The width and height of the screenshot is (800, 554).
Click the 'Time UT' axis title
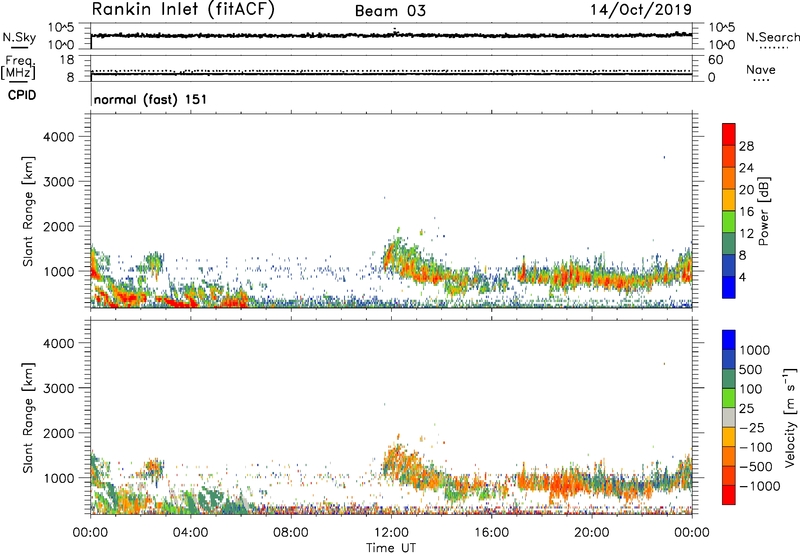coord(391,548)
